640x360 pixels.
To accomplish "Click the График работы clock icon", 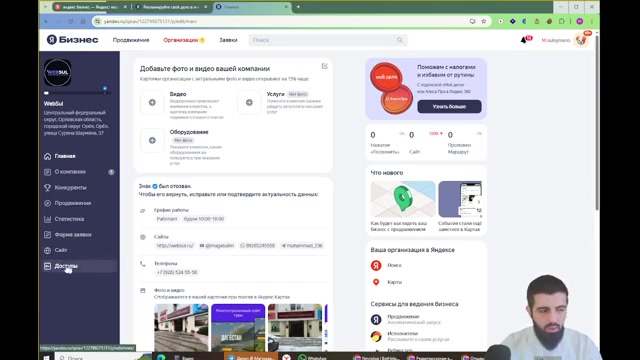I will (142, 211).
